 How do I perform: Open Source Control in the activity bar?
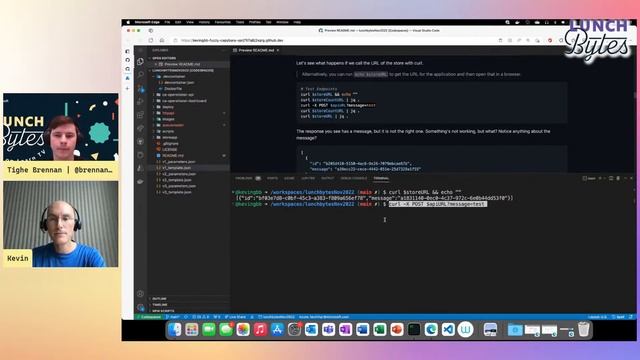pyautogui.click(x=140, y=88)
